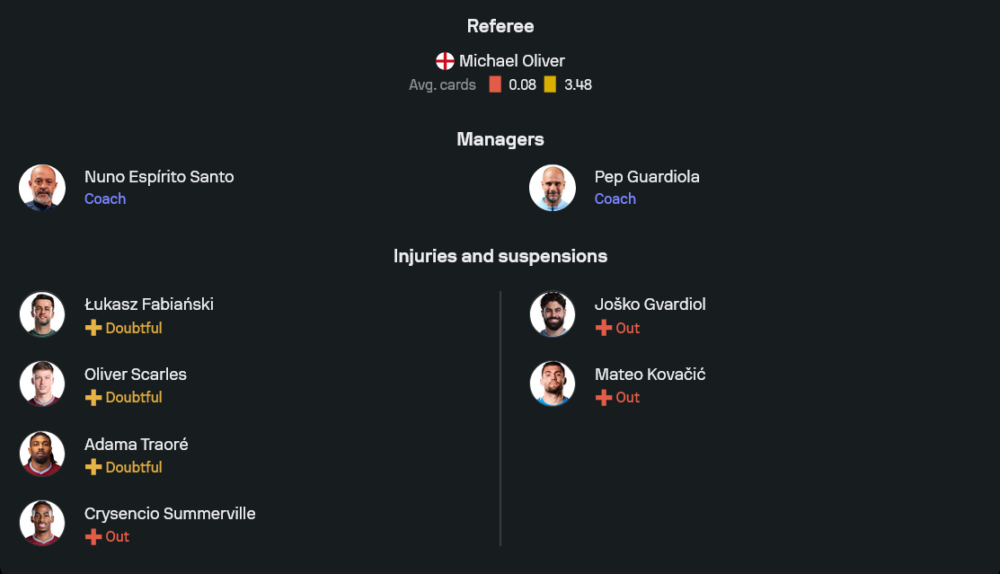The width and height of the screenshot is (1000, 574).
Task: Click the doubtful cross icon under Oliver Scarles
Action: tap(93, 397)
